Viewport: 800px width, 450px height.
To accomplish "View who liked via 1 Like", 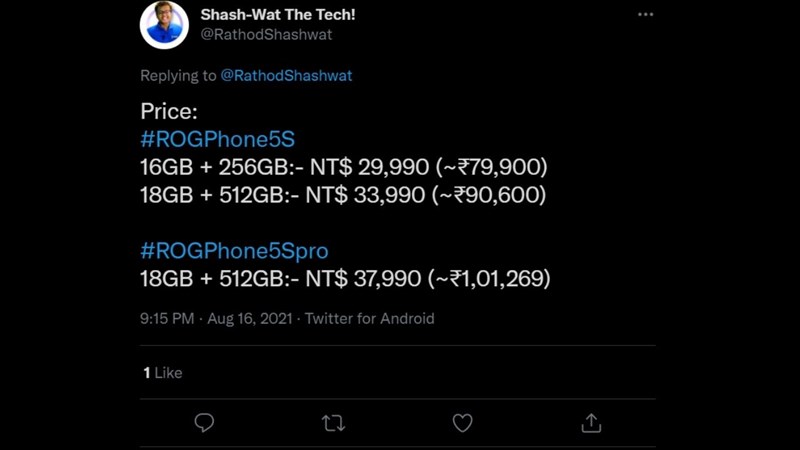I will coord(162,372).
